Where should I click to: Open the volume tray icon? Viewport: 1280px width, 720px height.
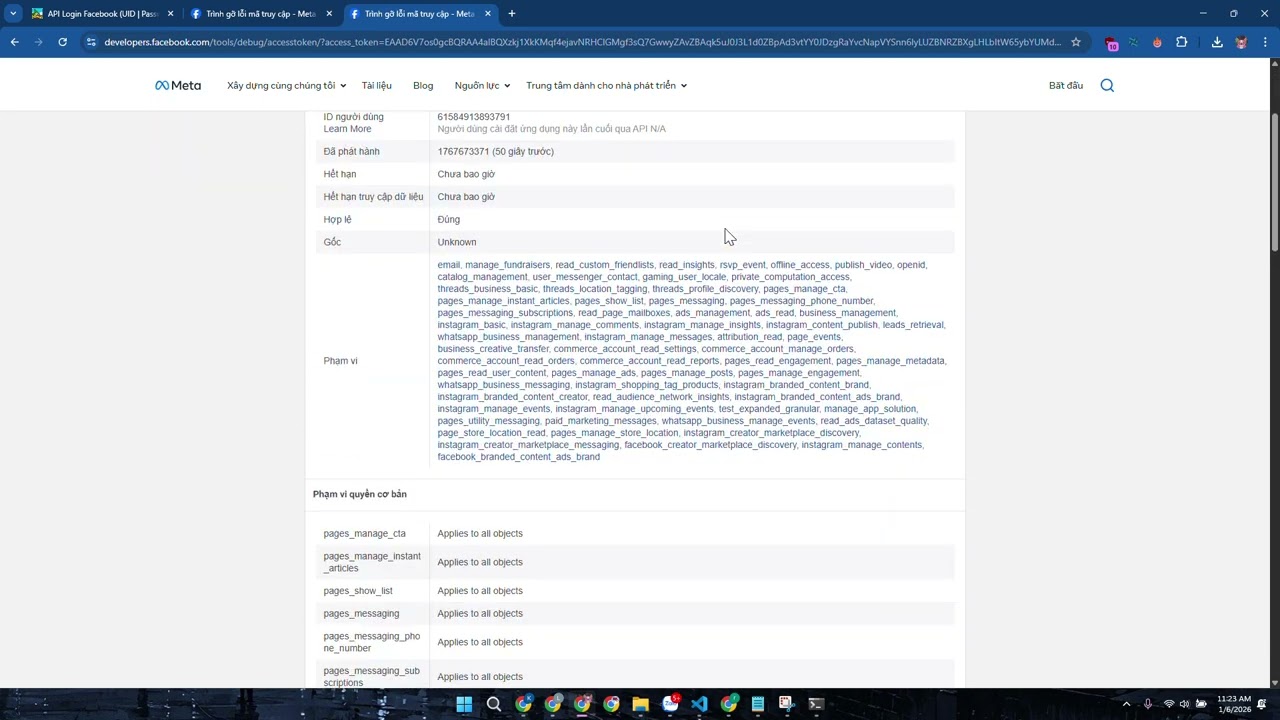(1185, 704)
